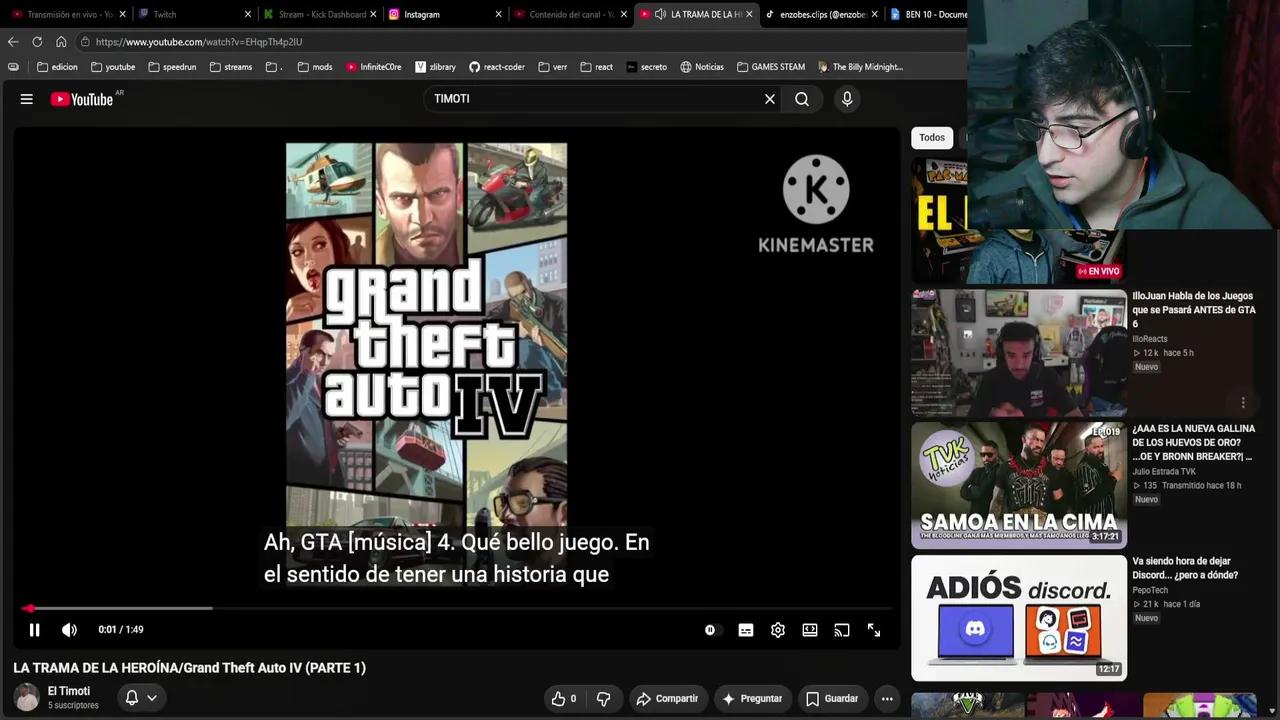
Task: Toggle subtitles in the video player
Action: (746, 630)
